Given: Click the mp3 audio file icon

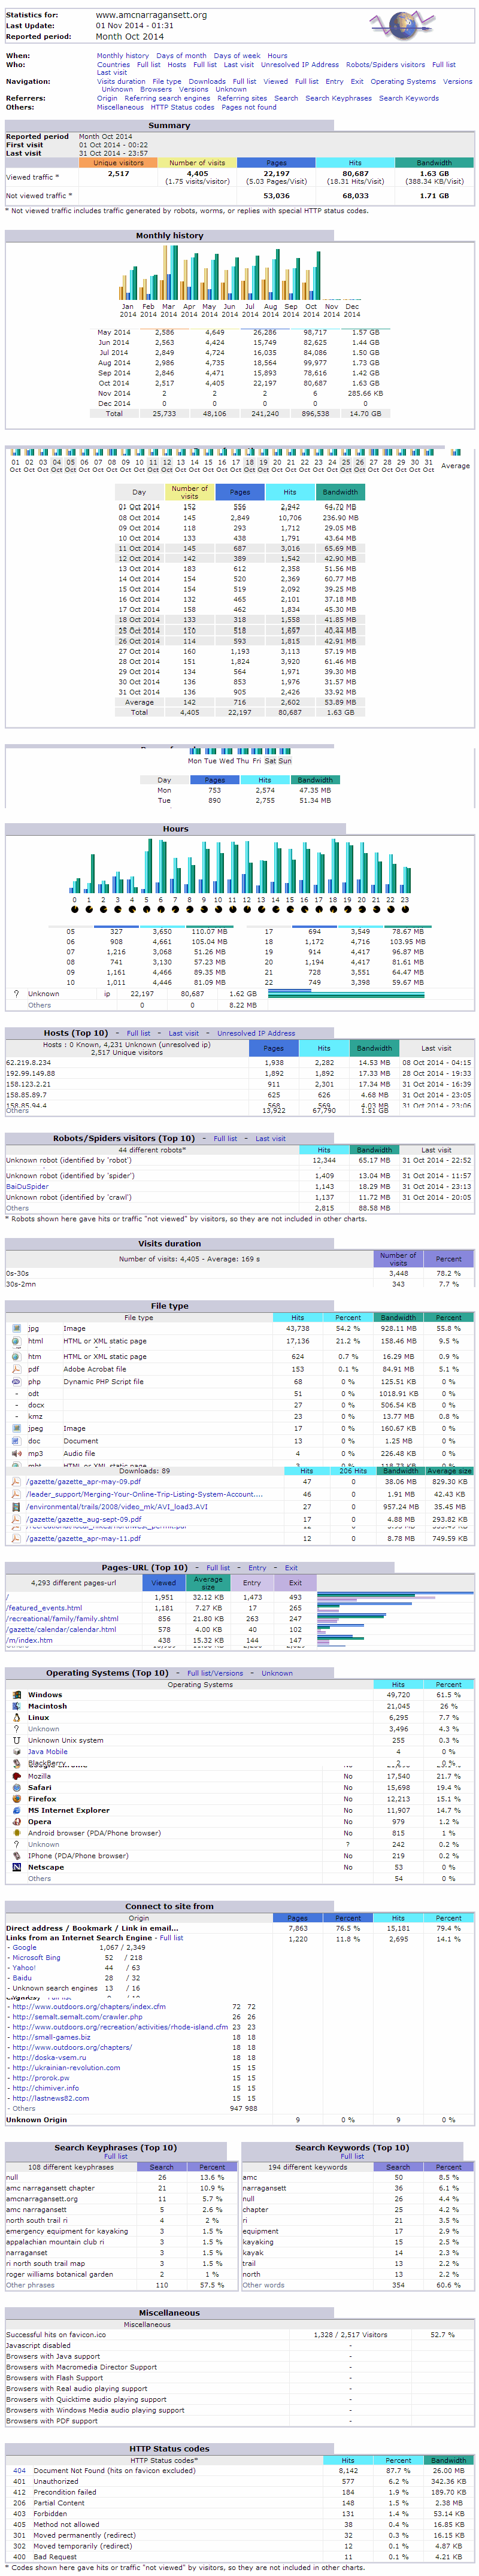Looking at the screenshot, I should pos(16,1453).
